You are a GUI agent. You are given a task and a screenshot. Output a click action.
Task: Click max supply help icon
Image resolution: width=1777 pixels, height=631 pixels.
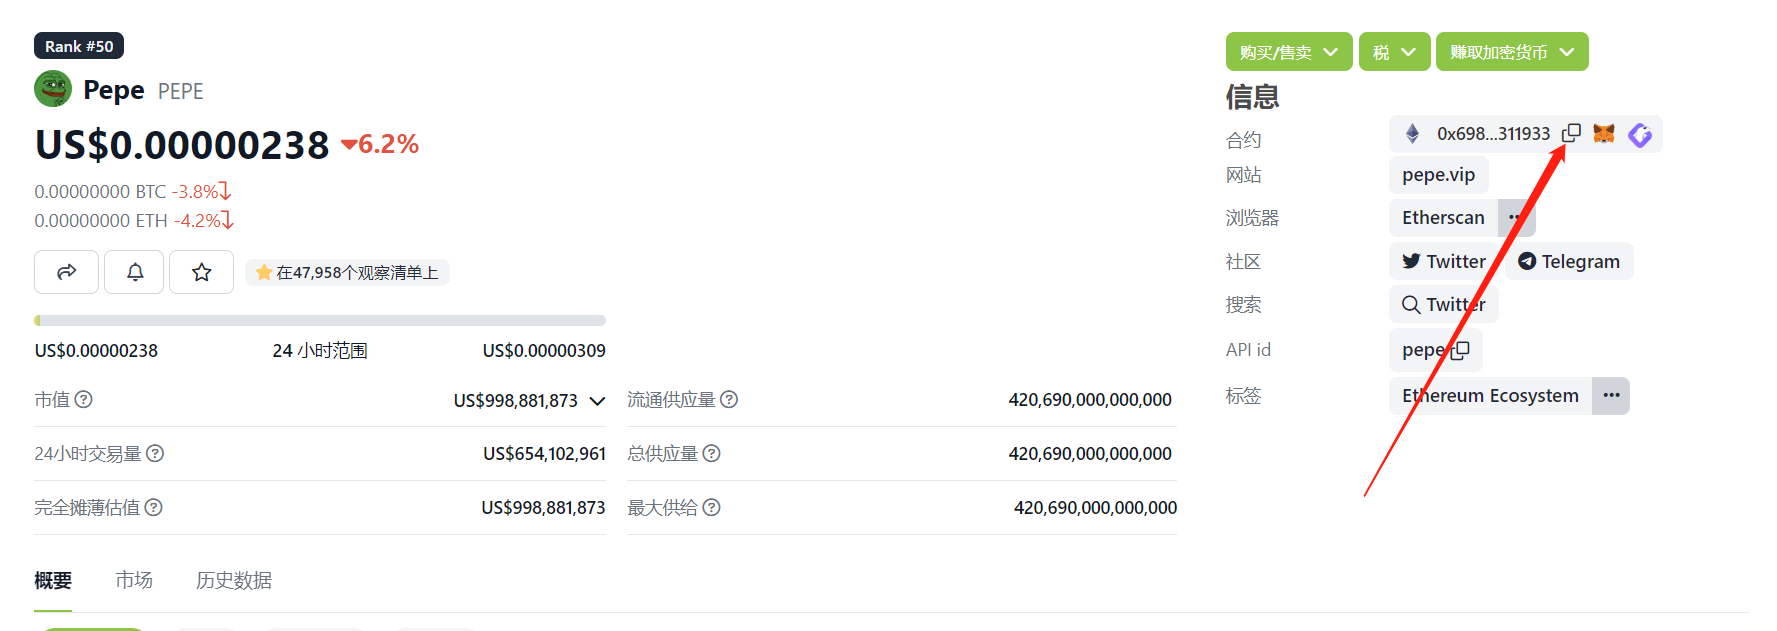pos(711,507)
